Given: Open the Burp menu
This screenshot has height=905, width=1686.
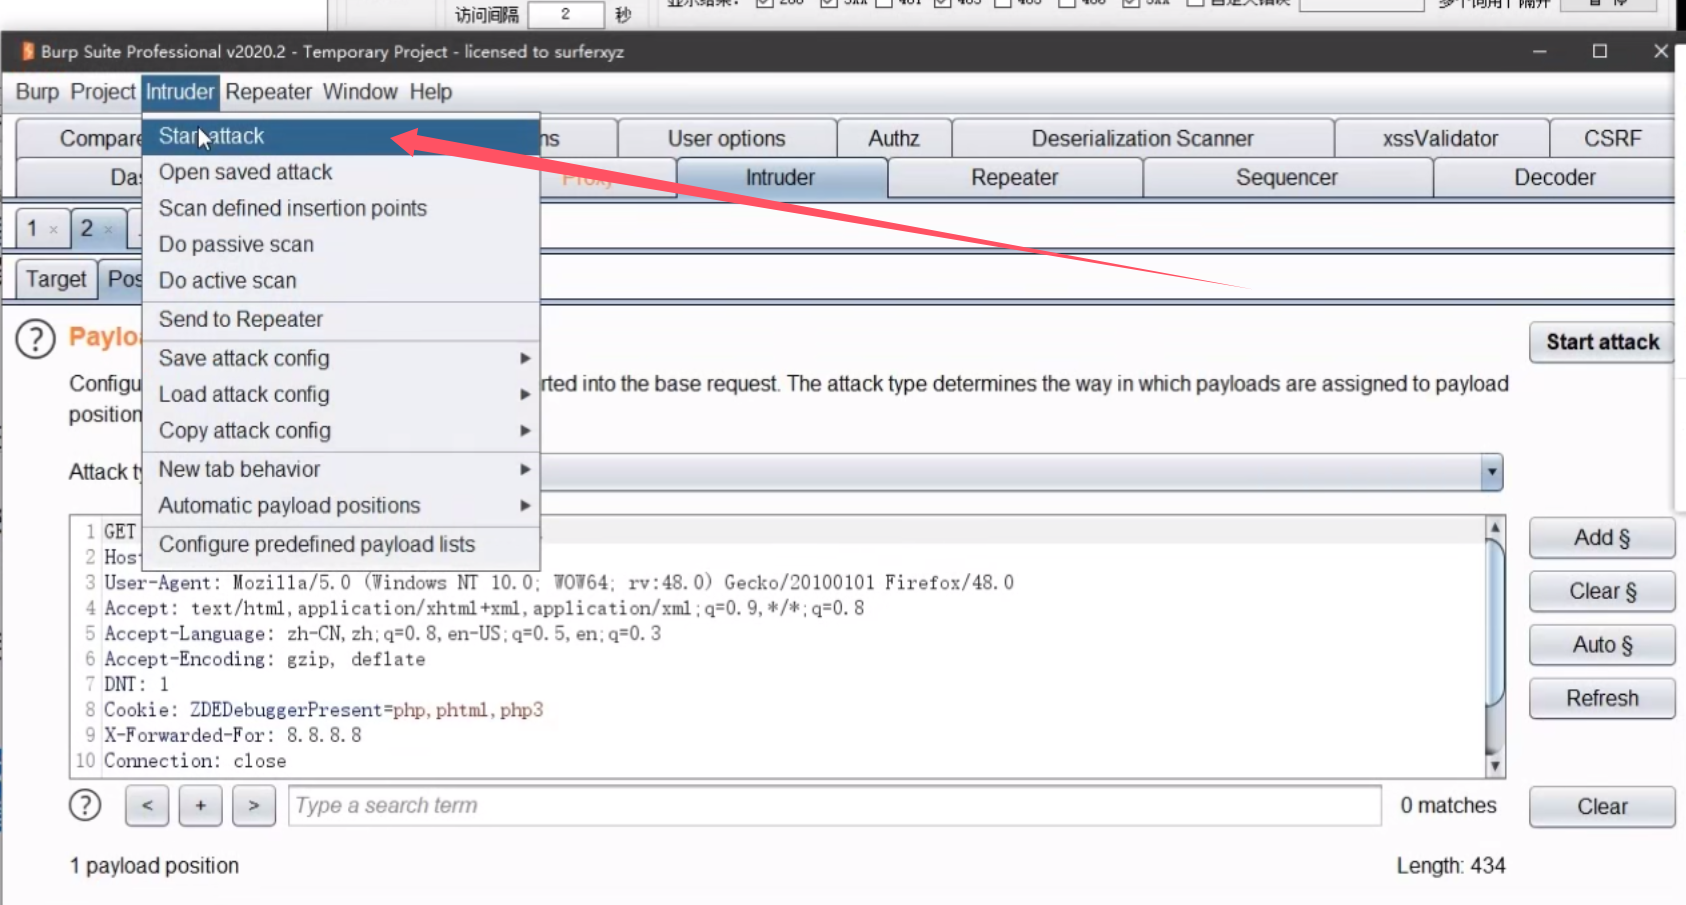Looking at the screenshot, I should click(x=37, y=92).
